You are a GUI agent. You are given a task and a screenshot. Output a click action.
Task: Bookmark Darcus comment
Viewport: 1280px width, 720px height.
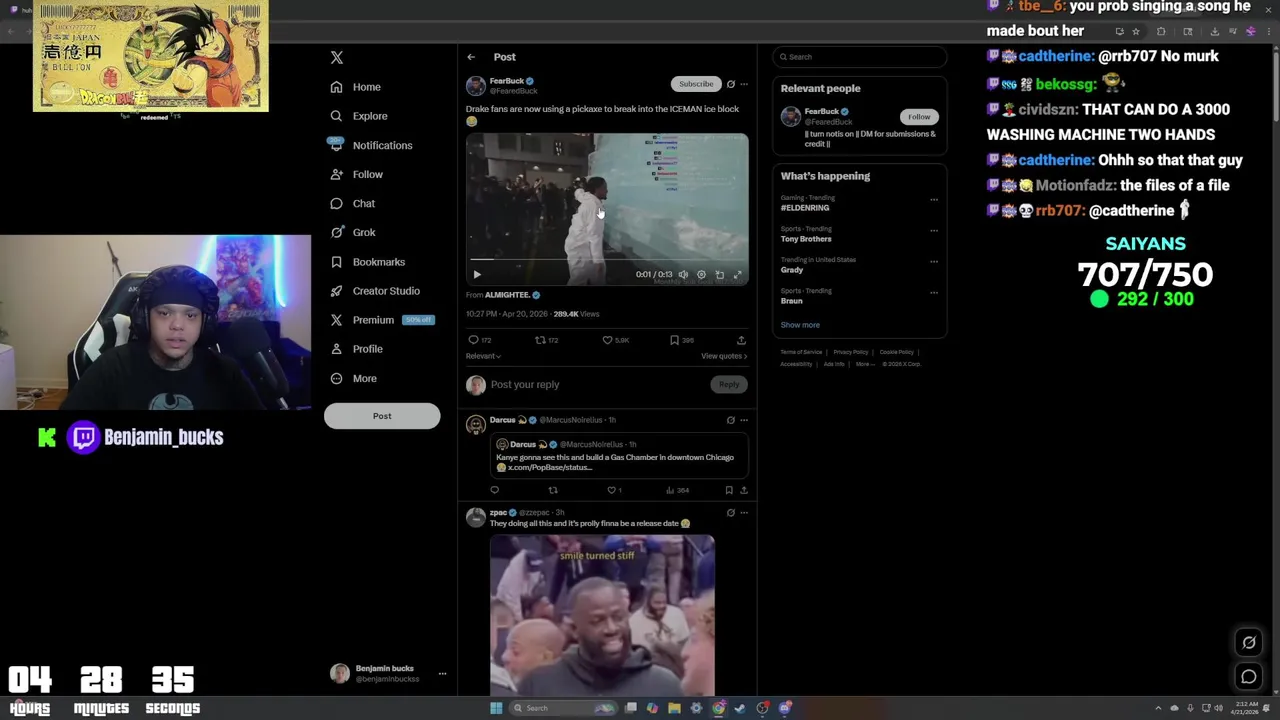click(x=729, y=490)
